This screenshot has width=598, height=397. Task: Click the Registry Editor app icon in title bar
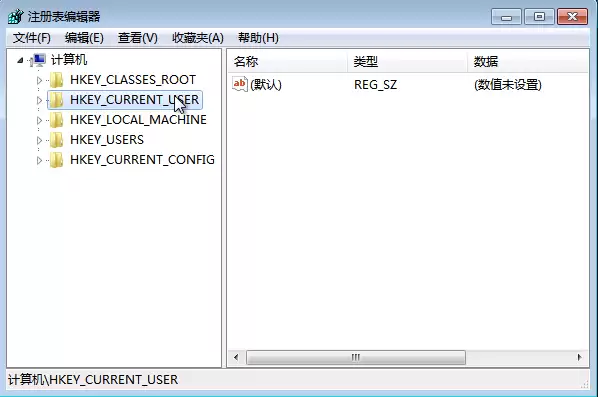[x=16, y=16]
